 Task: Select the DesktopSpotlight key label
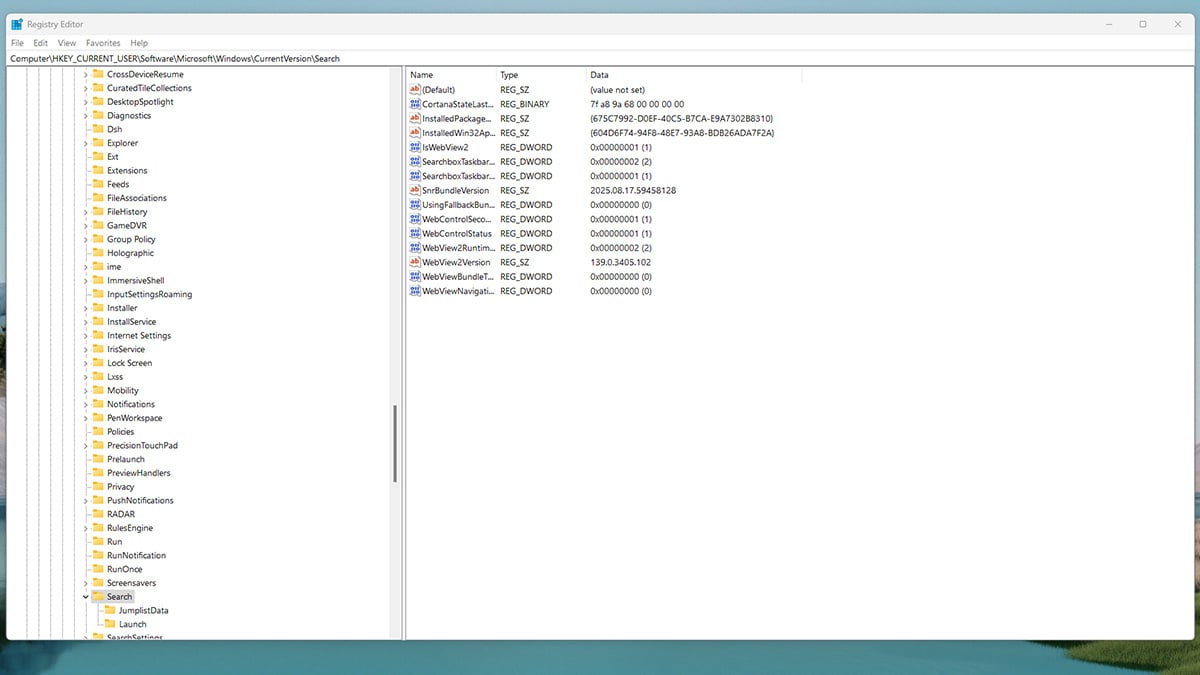tap(140, 102)
